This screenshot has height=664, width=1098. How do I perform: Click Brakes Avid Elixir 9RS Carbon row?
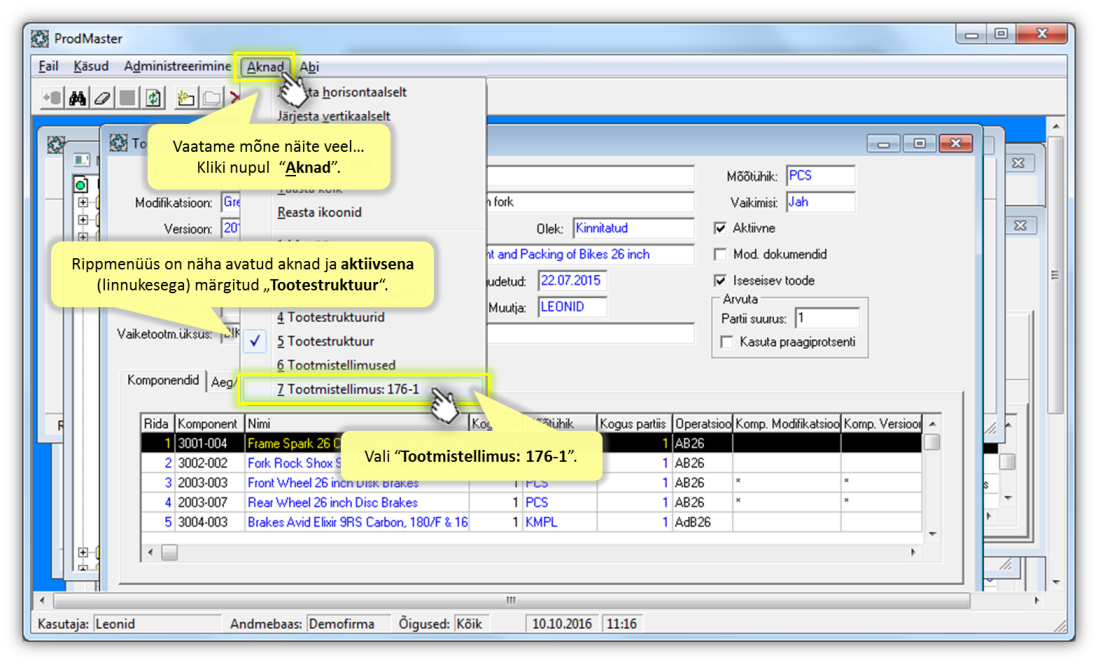coord(357,522)
